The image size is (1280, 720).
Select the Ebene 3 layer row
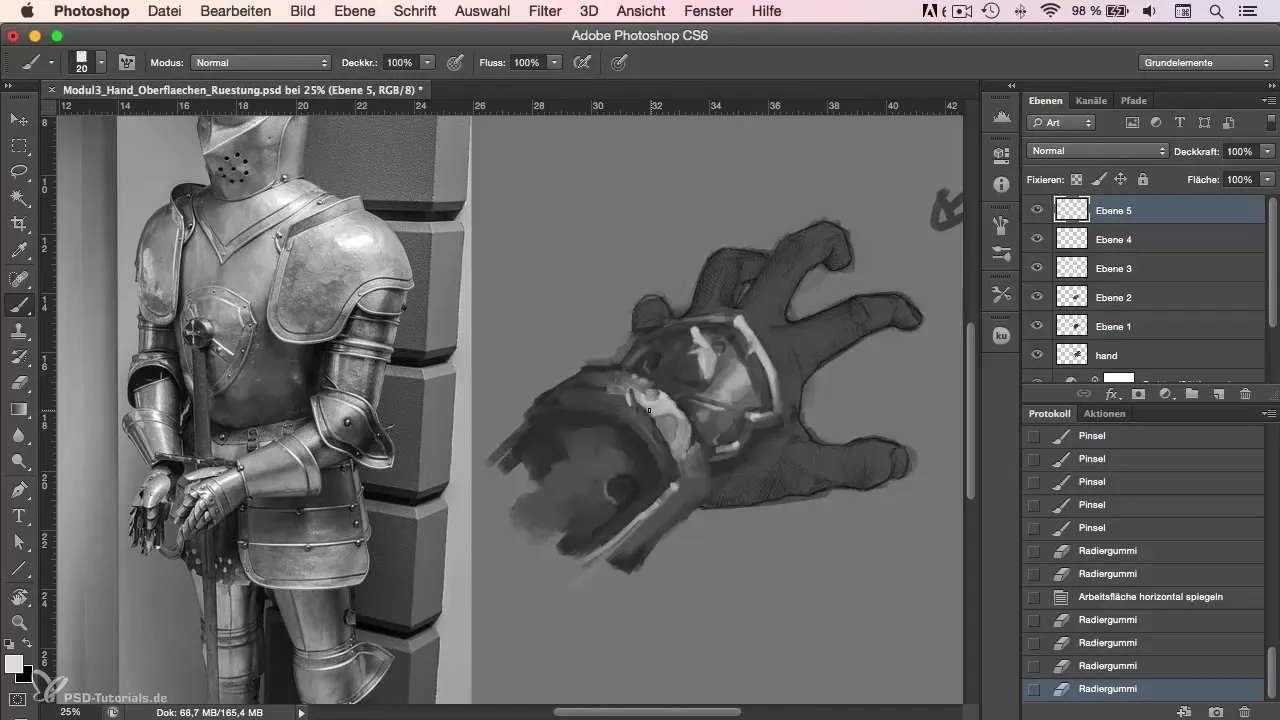pos(1145,268)
